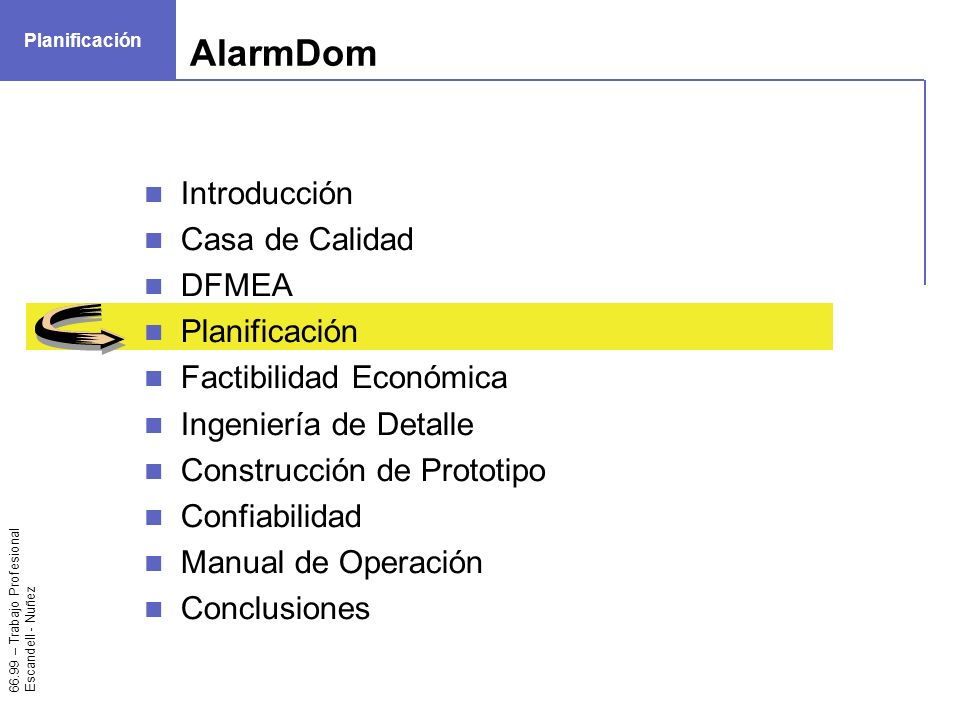The width and height of the screenshot is (960, 720).
Task: Click the blue Planificación section header box
Action: [x=88, y=40]
